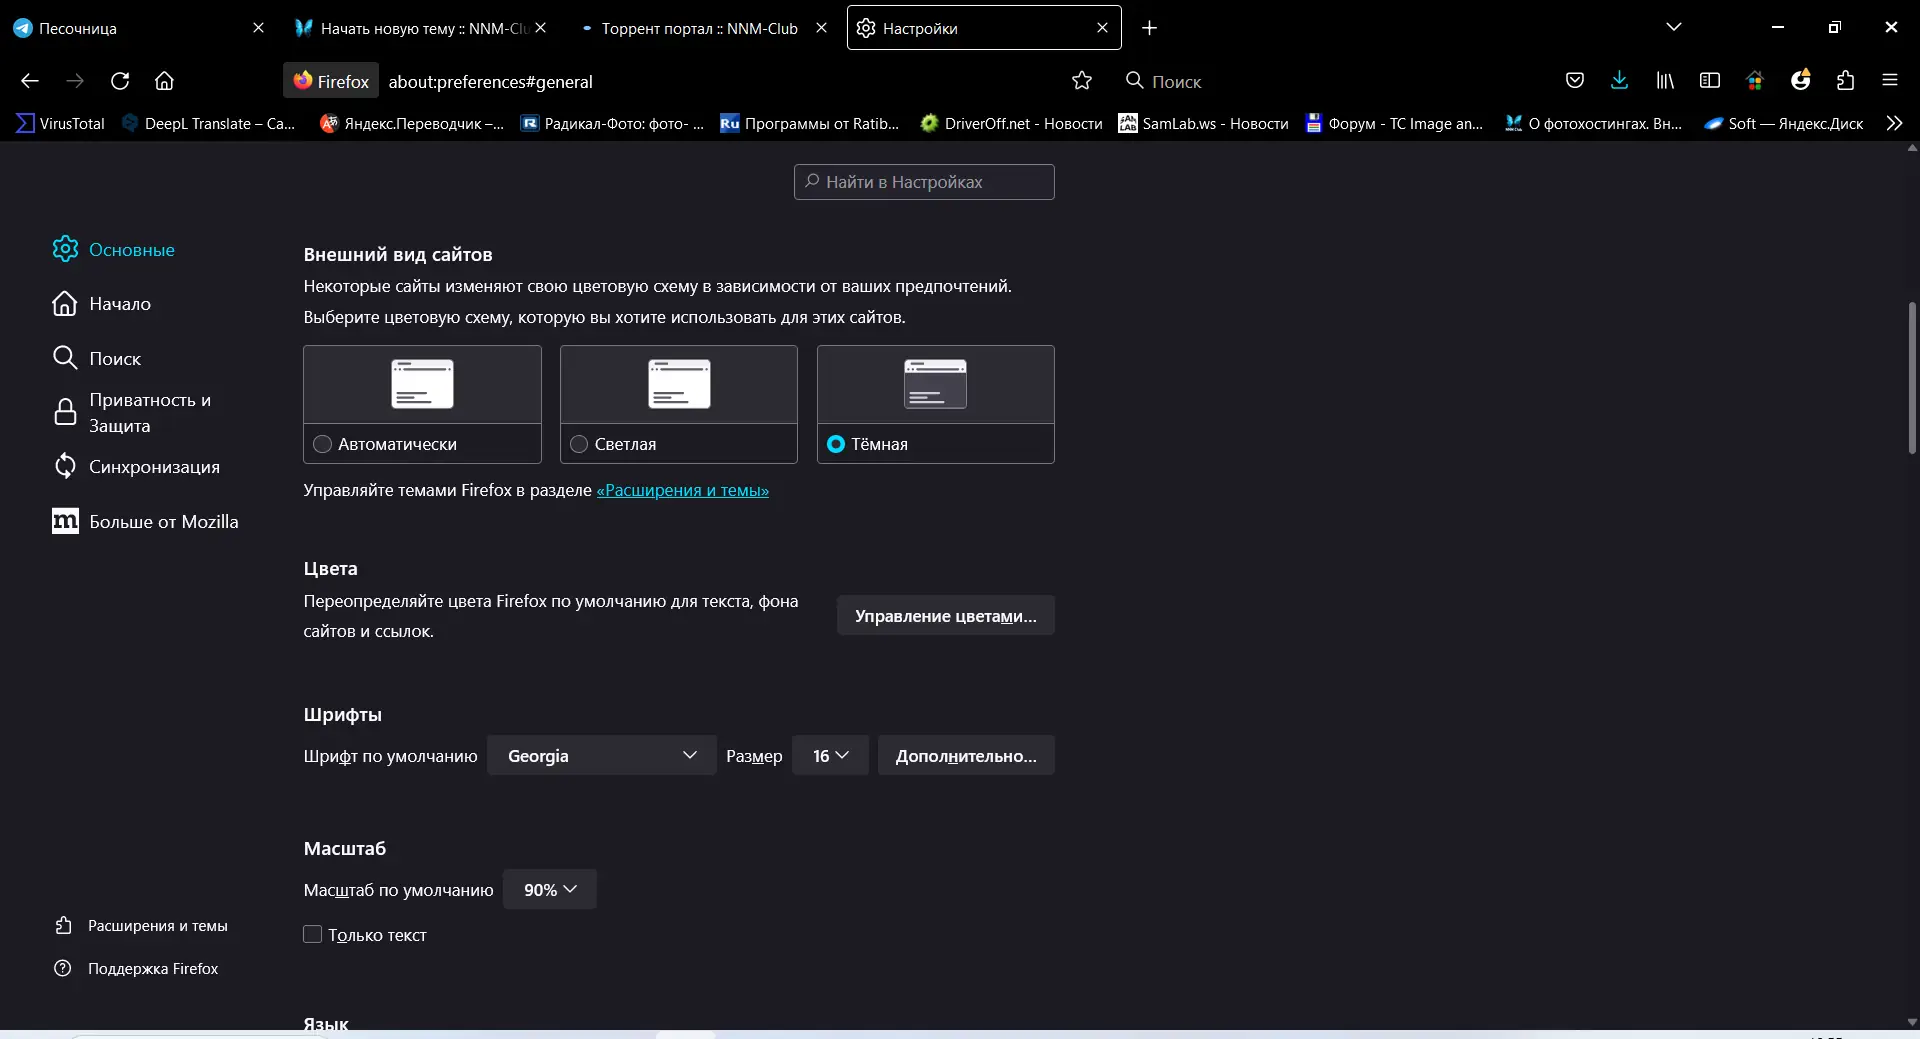
Task: Close the Торрент портал NNM-Club tab
Action: tap(821, 28)
